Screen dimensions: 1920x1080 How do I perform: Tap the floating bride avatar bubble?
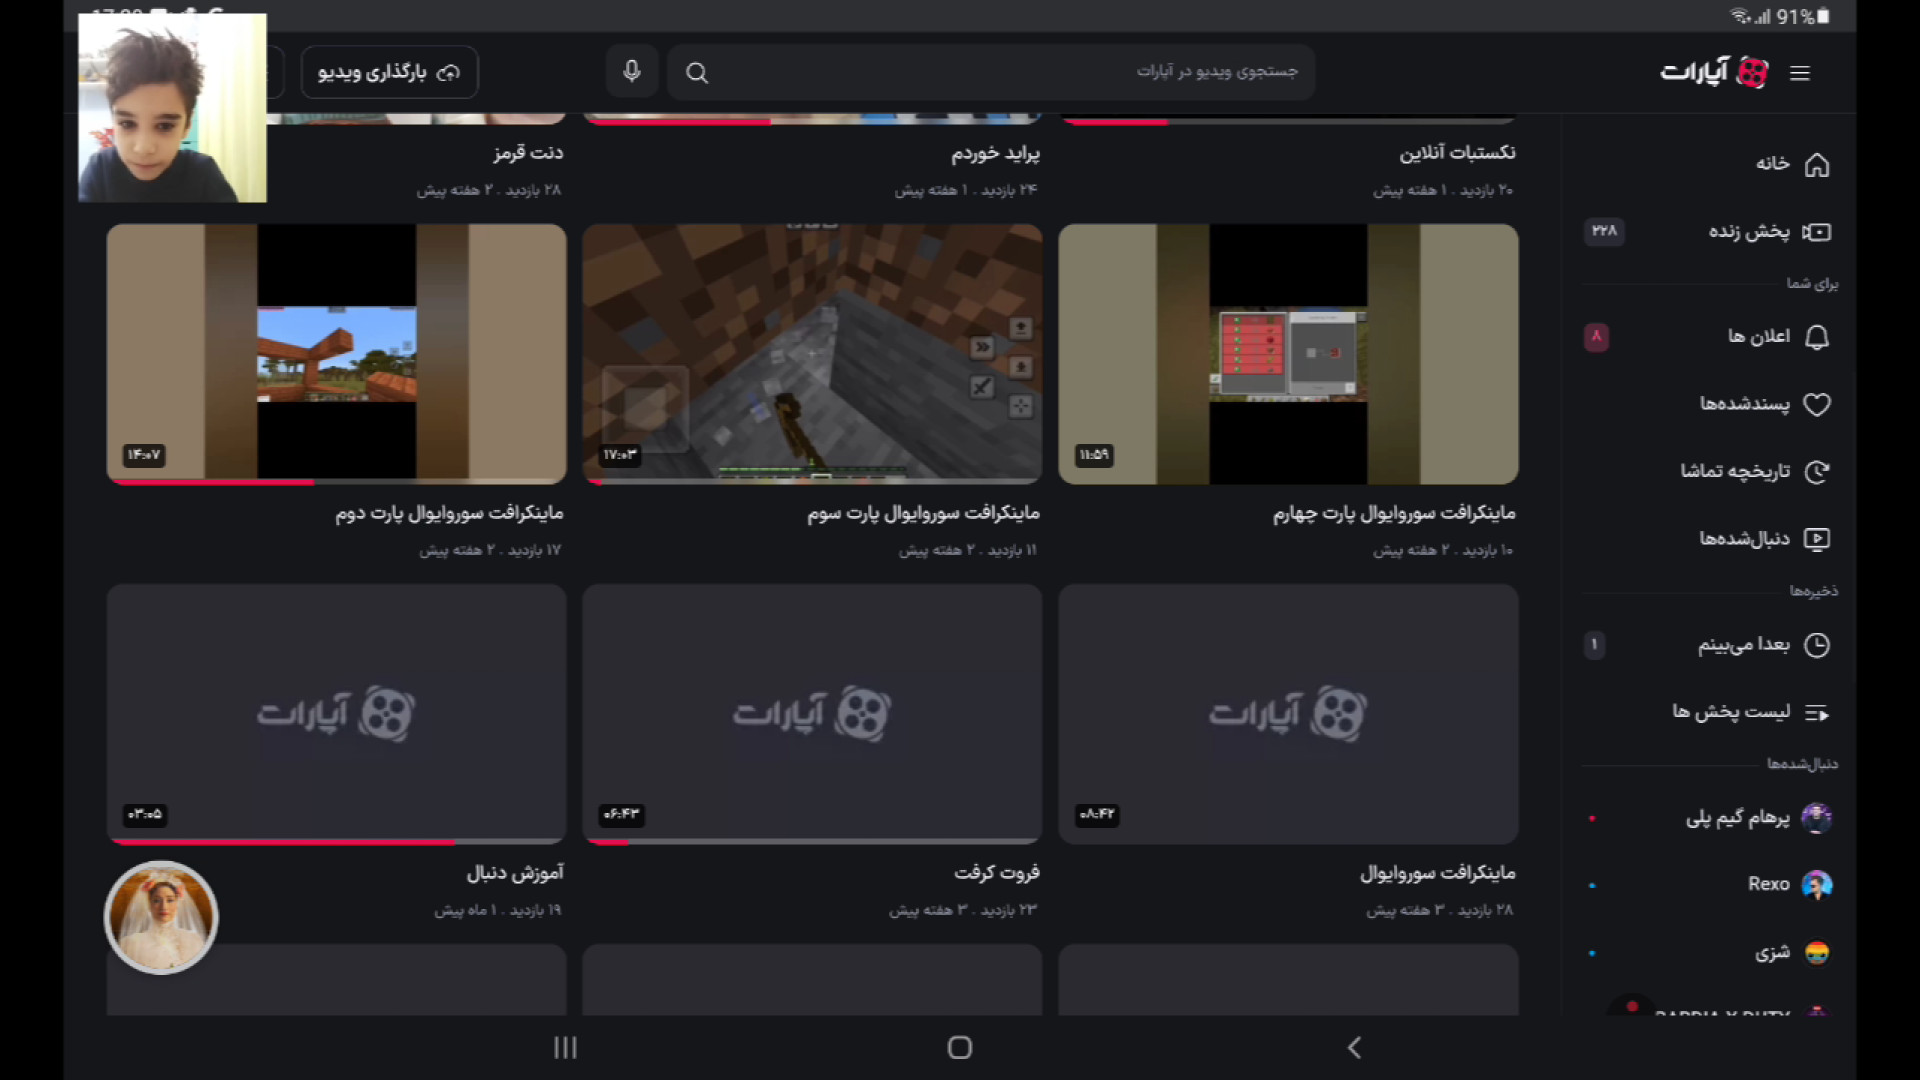(161, 917)
